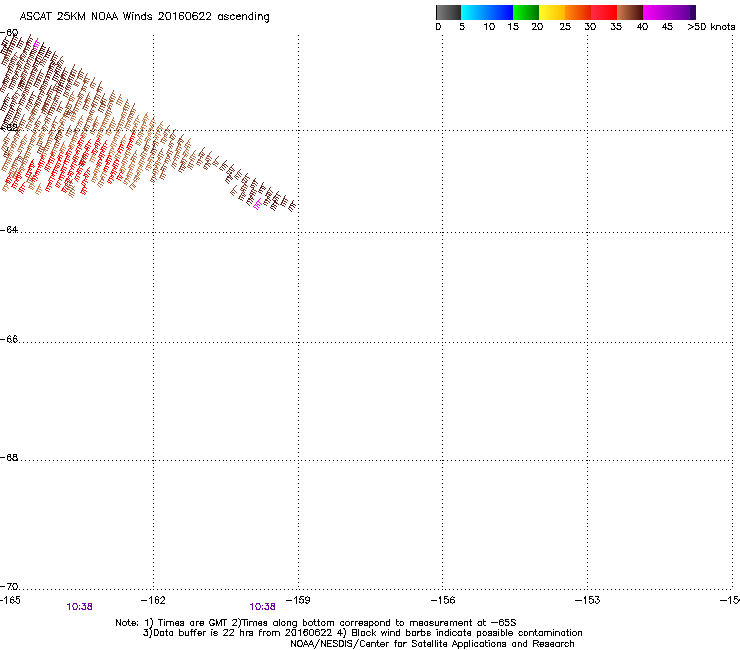The height and width of the screenshot is (650, 740).
Task: Click the longitude label '-153'
Action: [x=588, y=600]
